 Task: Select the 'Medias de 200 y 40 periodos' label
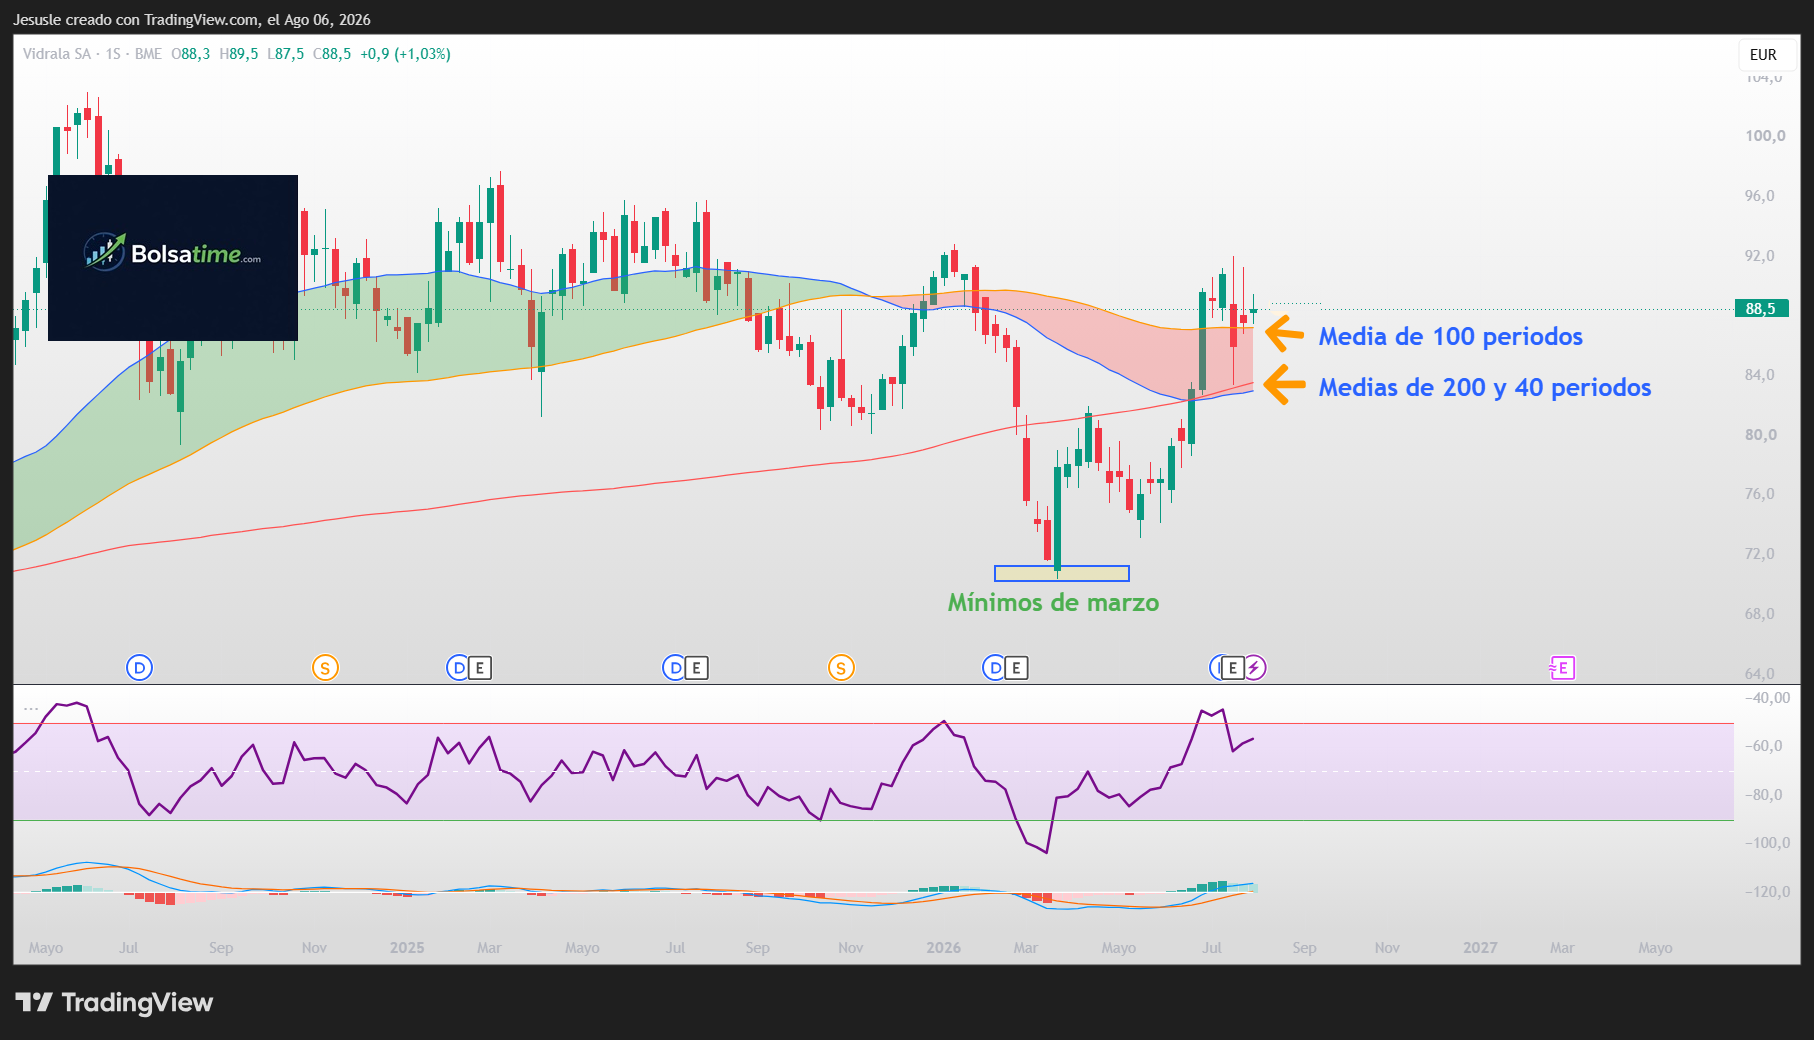(1485, 388)
